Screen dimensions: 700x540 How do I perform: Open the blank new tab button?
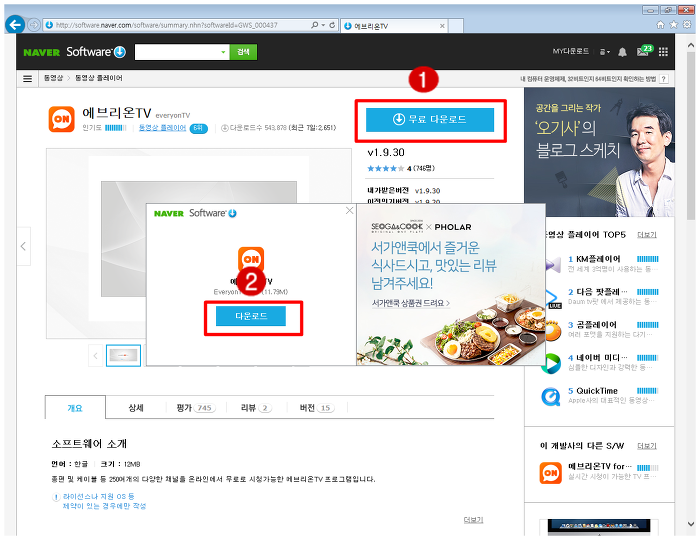455,26
